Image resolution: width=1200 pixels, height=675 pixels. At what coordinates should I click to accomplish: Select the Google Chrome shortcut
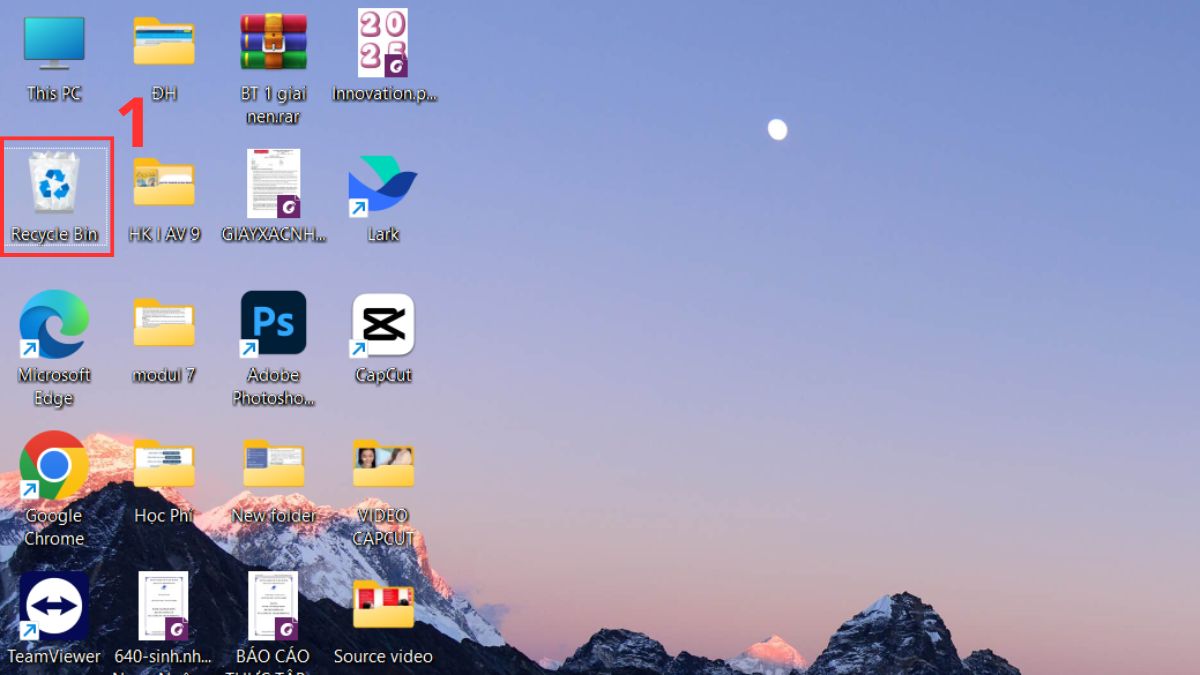coord(54,465)
